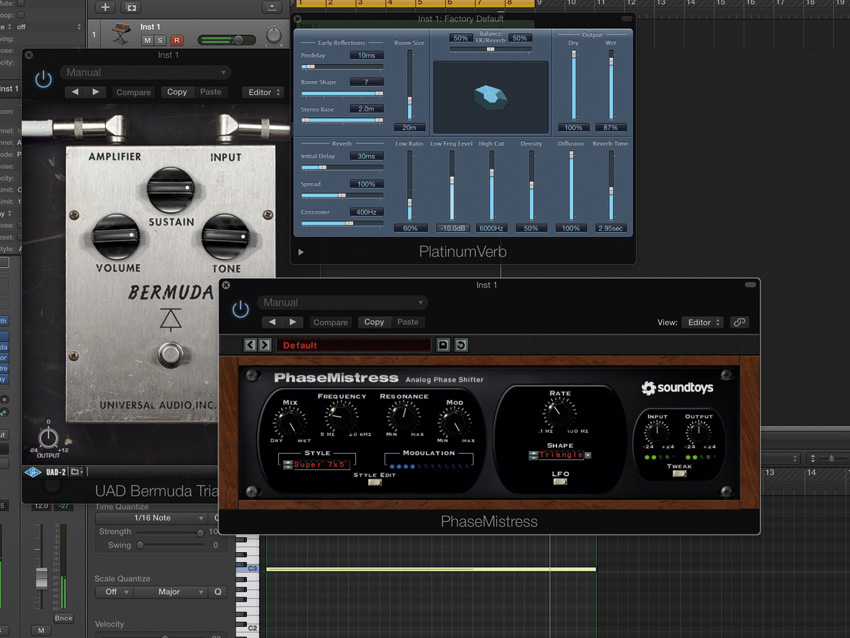This screenshot has width=850, height=638.
Task: Click previous preset arrow in PhaseMistress header
Action: (272, 322)
